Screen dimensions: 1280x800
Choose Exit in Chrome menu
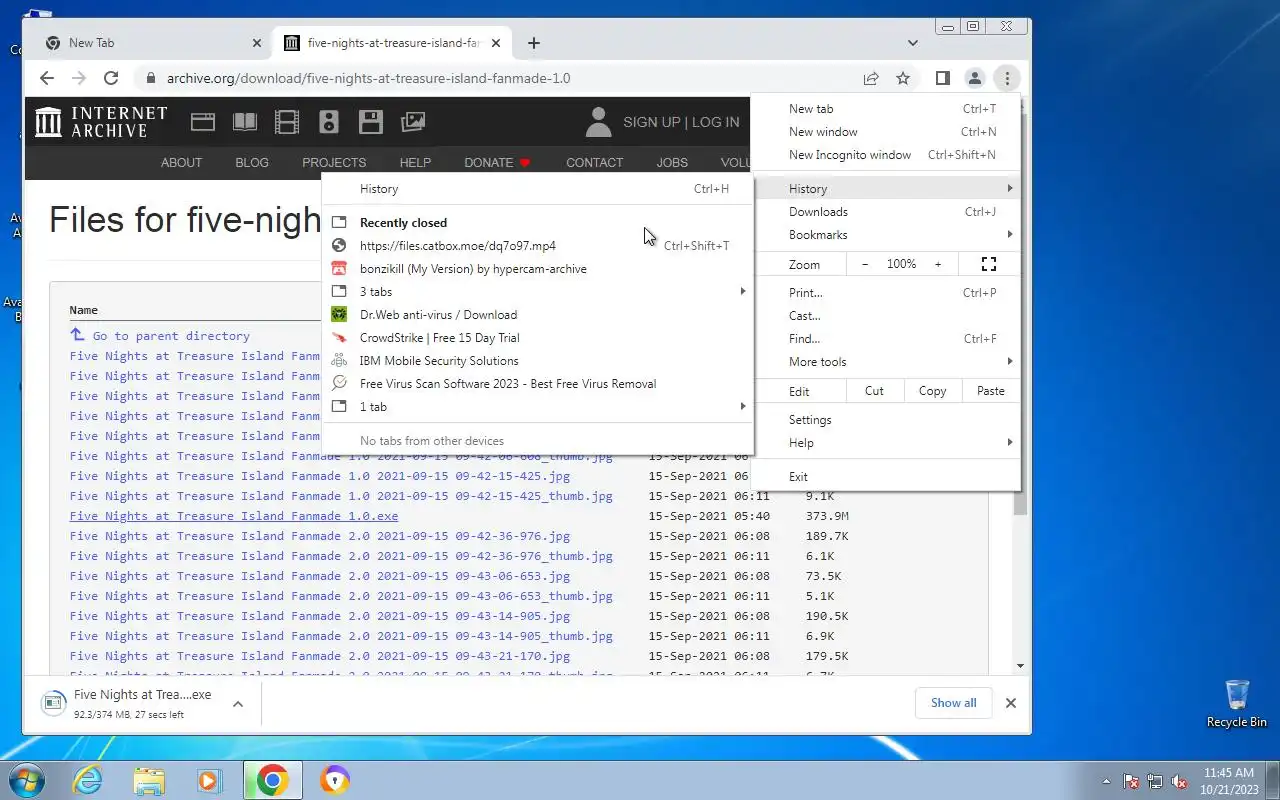tap(886, 477)
